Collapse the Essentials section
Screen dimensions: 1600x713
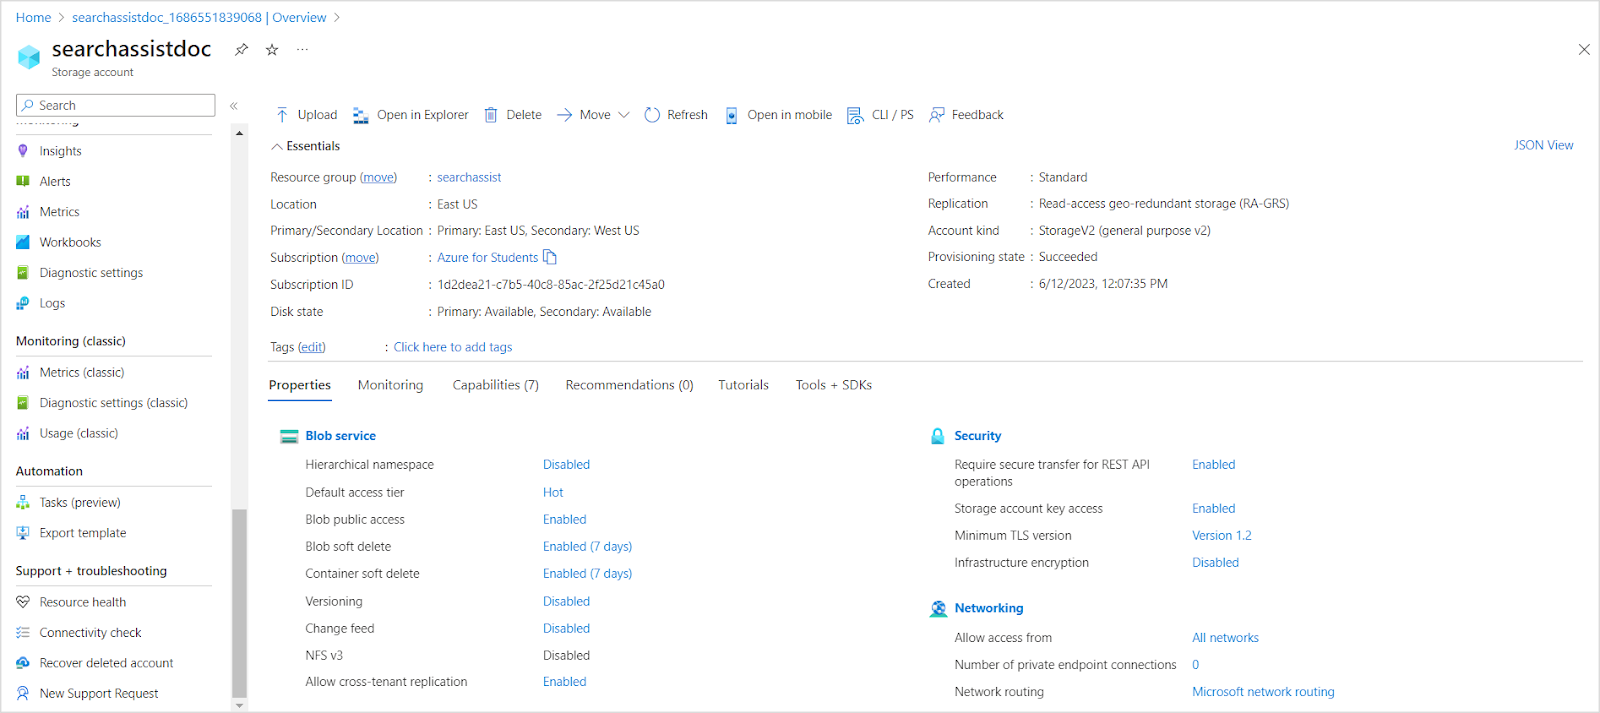tap(277, 146)
